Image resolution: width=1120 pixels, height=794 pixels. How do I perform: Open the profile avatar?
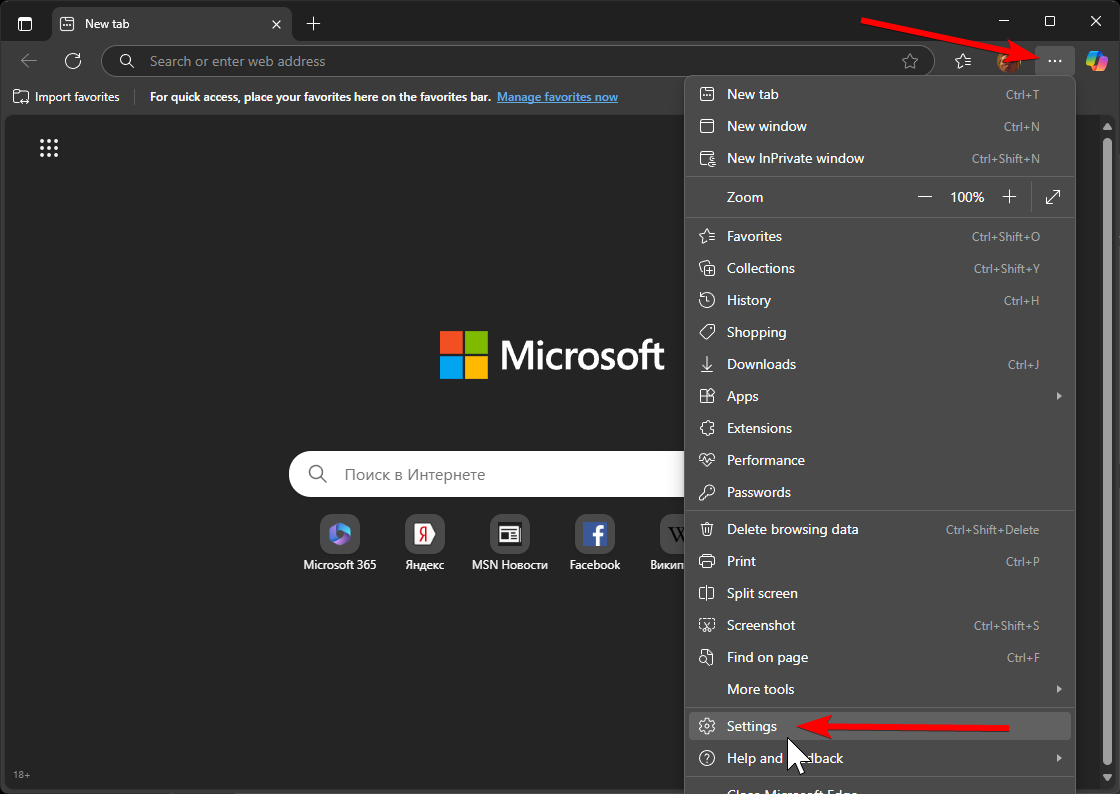point(1008,61)
